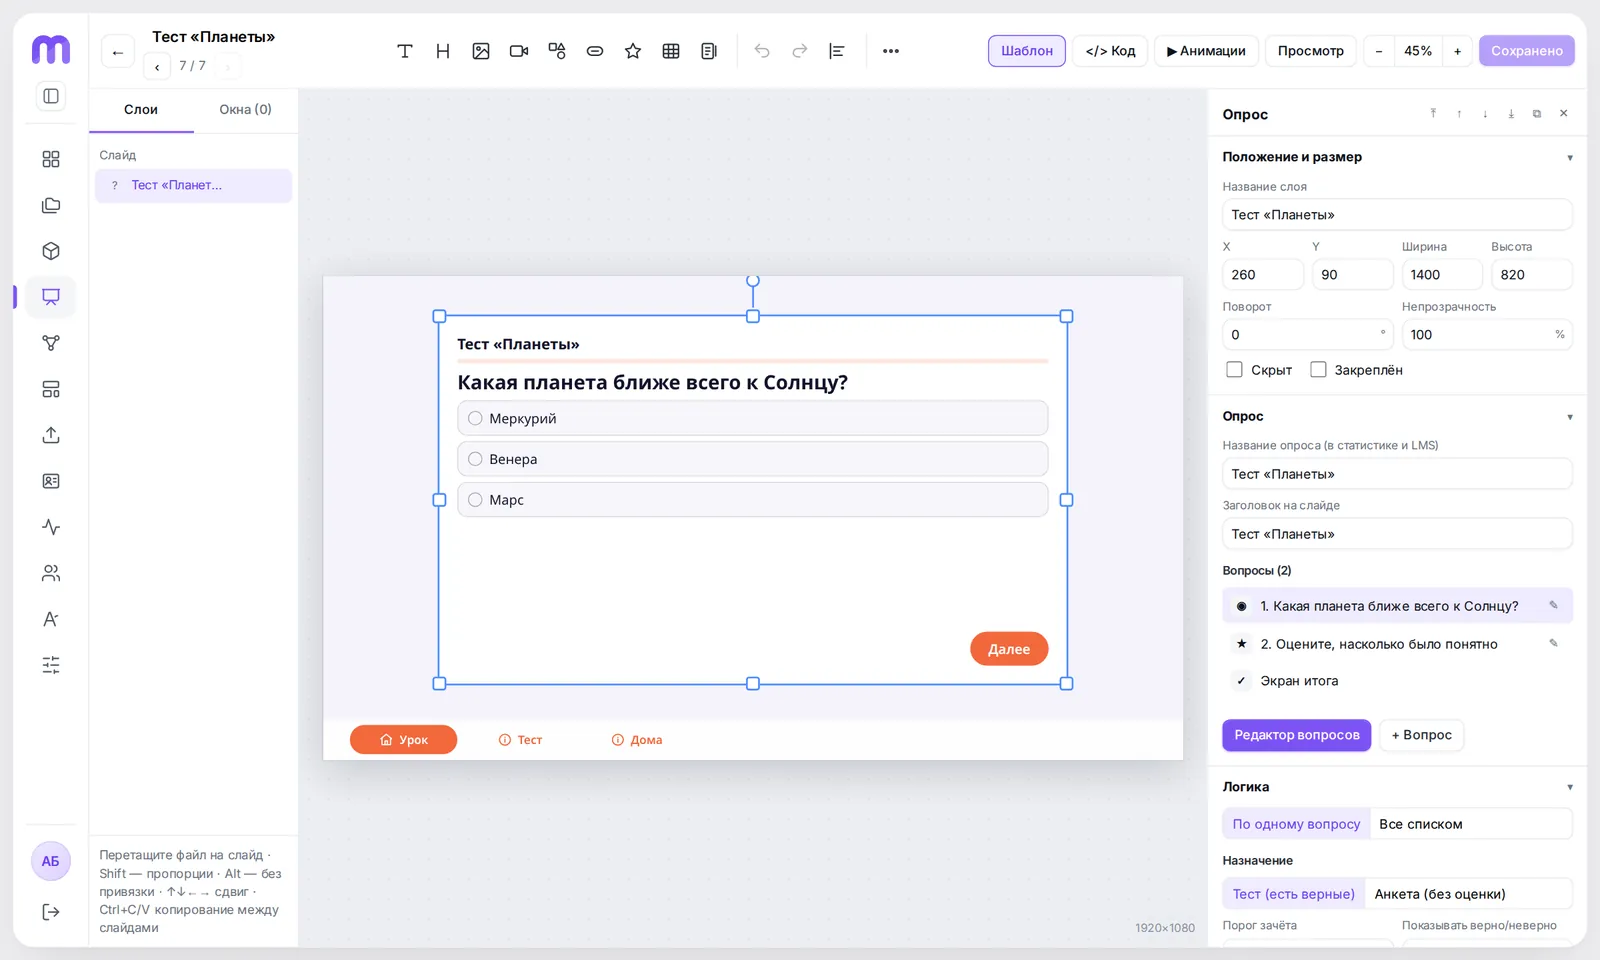The width and height of the screenshot is (1600, 960).
Task: Insert a video with the camera icon
Action: [519, 51]
